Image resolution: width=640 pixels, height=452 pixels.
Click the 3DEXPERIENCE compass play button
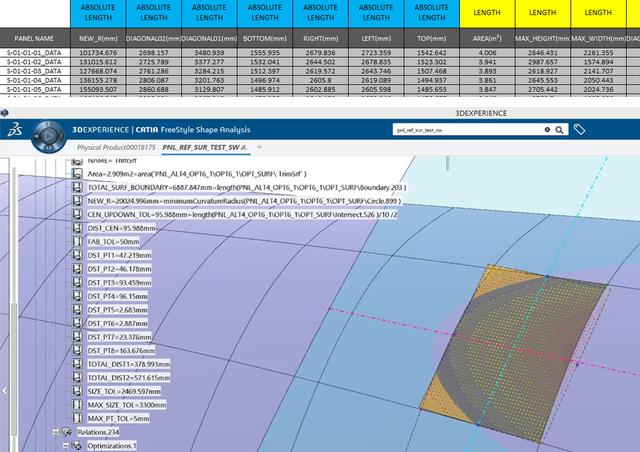pyautogui.click(x=48, y=131)
